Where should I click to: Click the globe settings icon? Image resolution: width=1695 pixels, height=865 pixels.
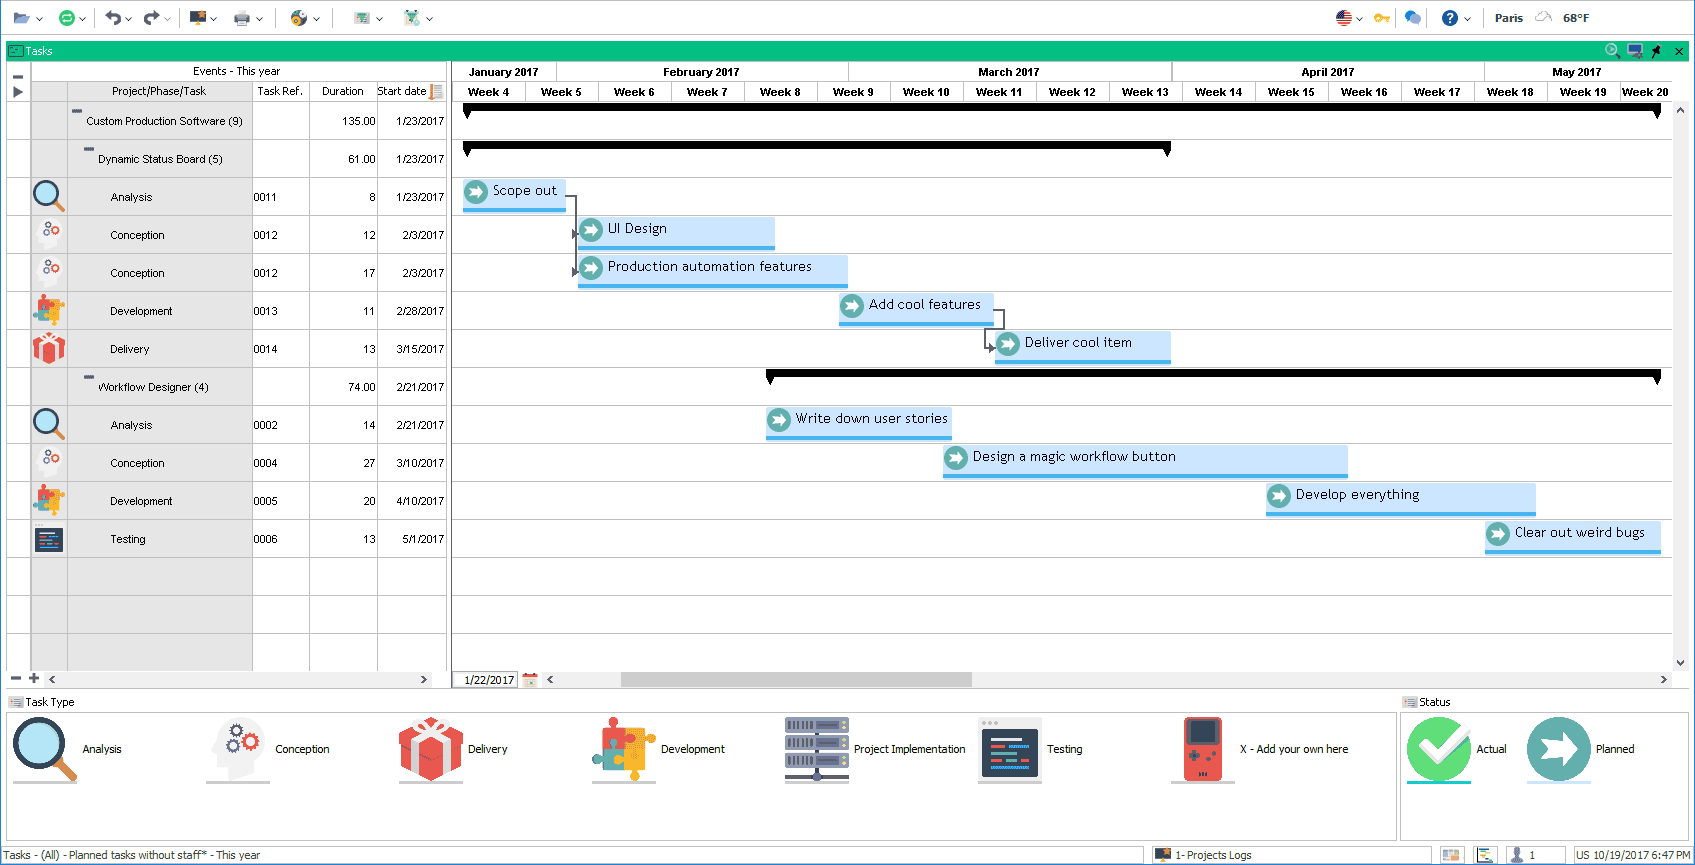pyautogui.click(x=298, y=18)
